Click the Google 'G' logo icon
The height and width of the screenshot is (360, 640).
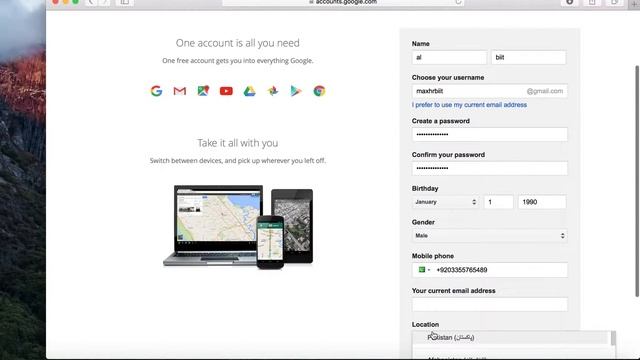click(156, 91)
